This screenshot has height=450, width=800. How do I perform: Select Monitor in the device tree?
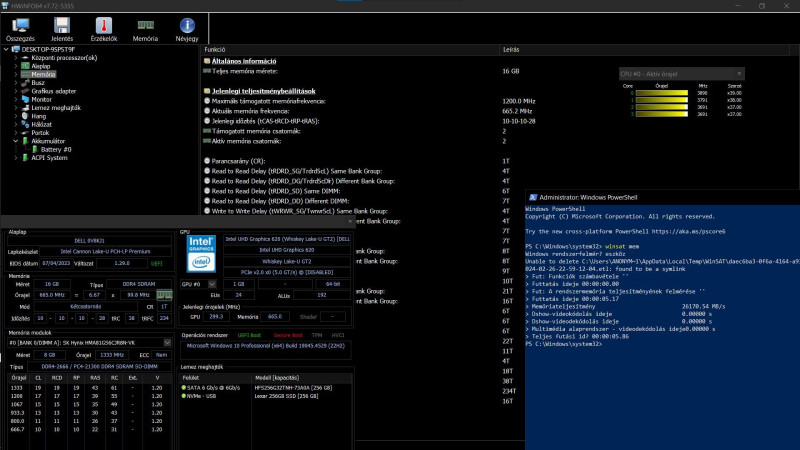pos(41,99)
